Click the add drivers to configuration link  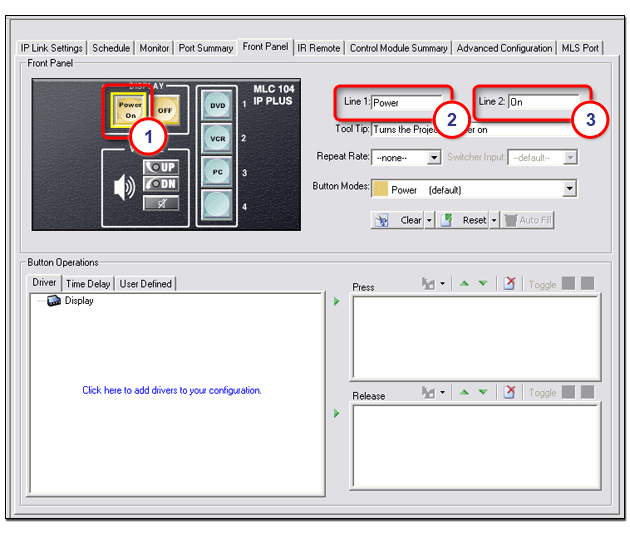[172, 390]
